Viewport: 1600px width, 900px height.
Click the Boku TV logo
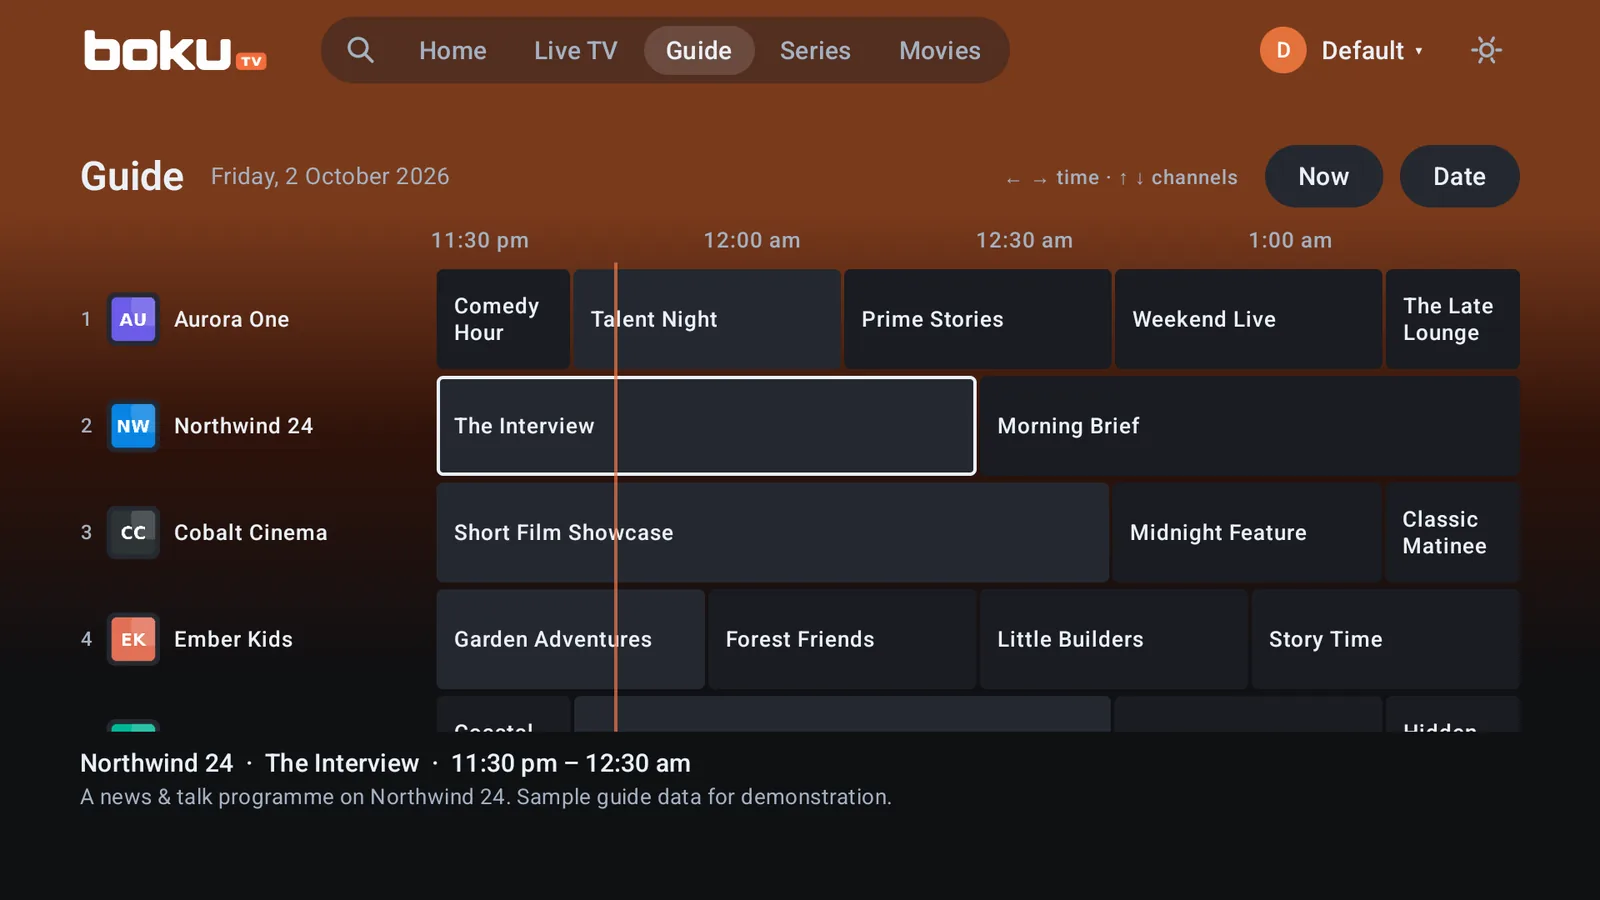tap(175, 51)
